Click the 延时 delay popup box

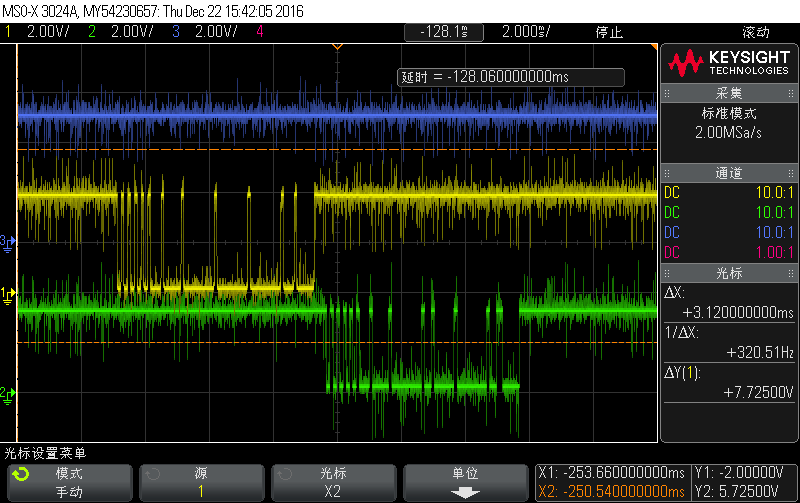[511, 77]
